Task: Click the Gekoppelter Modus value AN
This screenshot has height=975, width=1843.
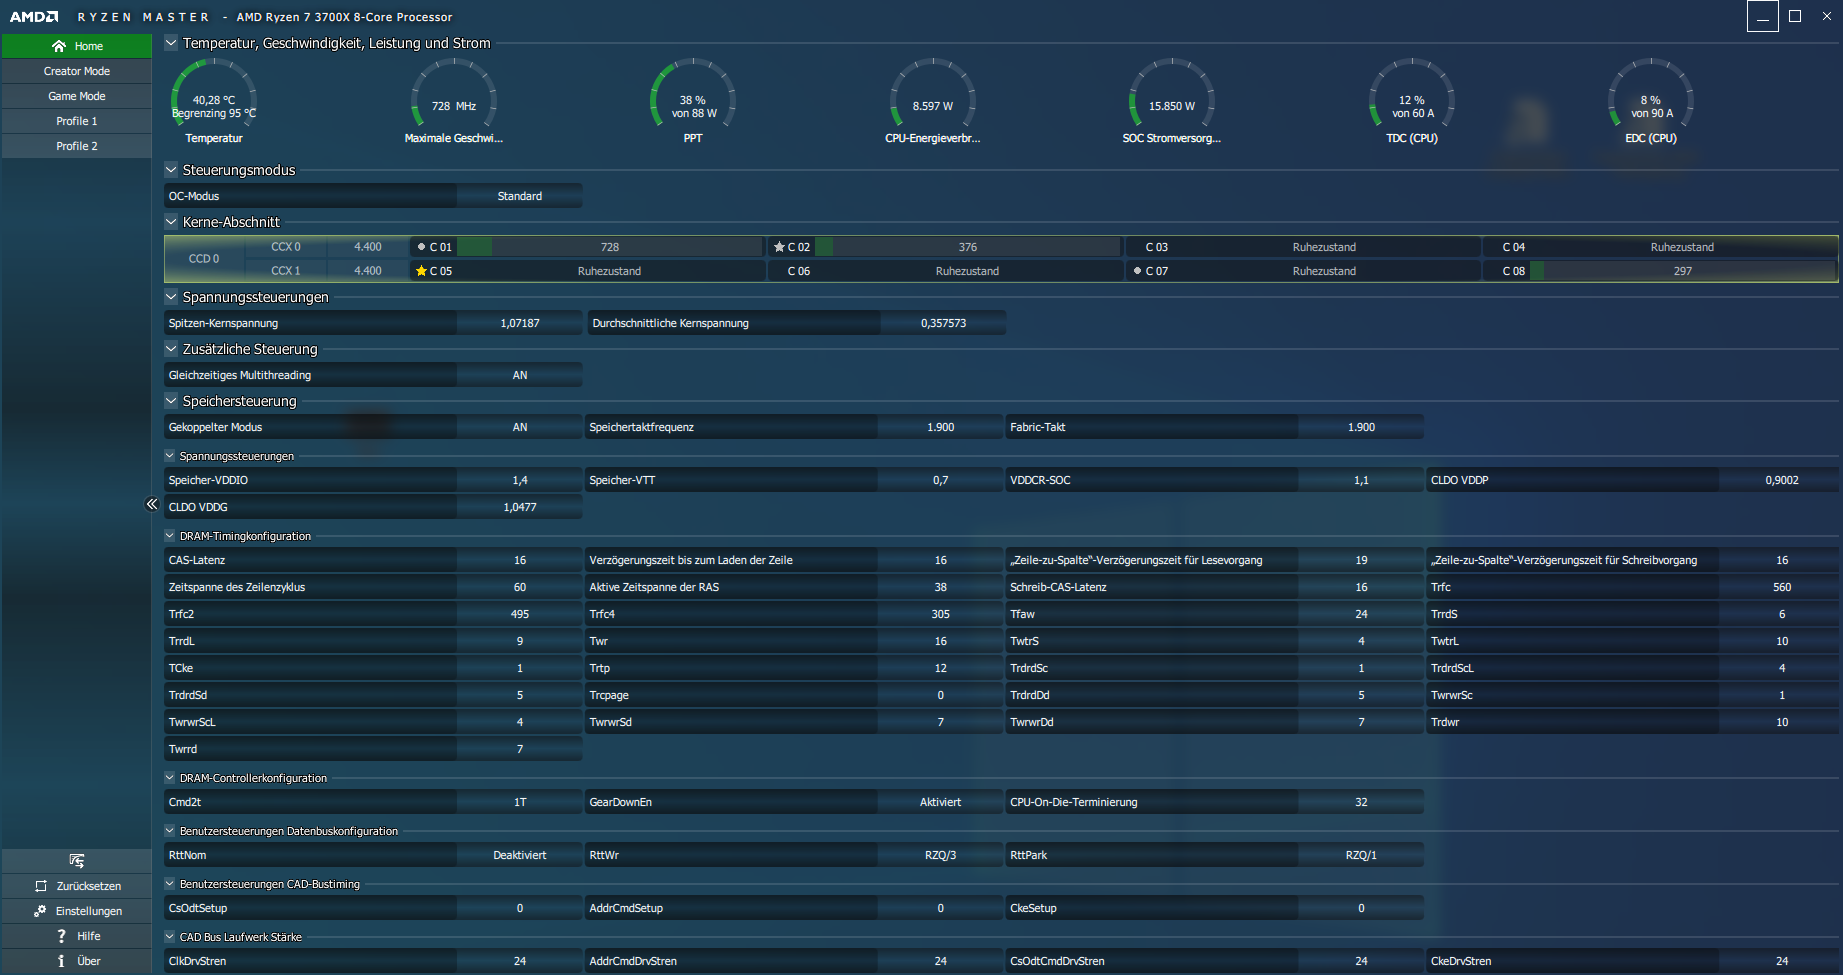Action: [520, 427]
